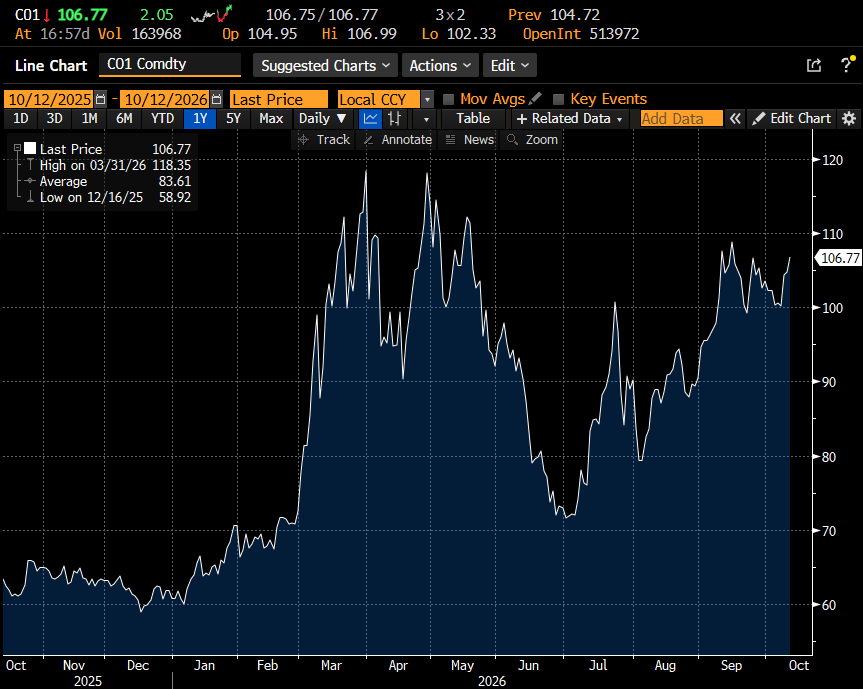The height and width of the screenshot is (689, 863).
Task: Open the start date calendar picker icon
Action: pyautogui.click(x=100, y=99)
